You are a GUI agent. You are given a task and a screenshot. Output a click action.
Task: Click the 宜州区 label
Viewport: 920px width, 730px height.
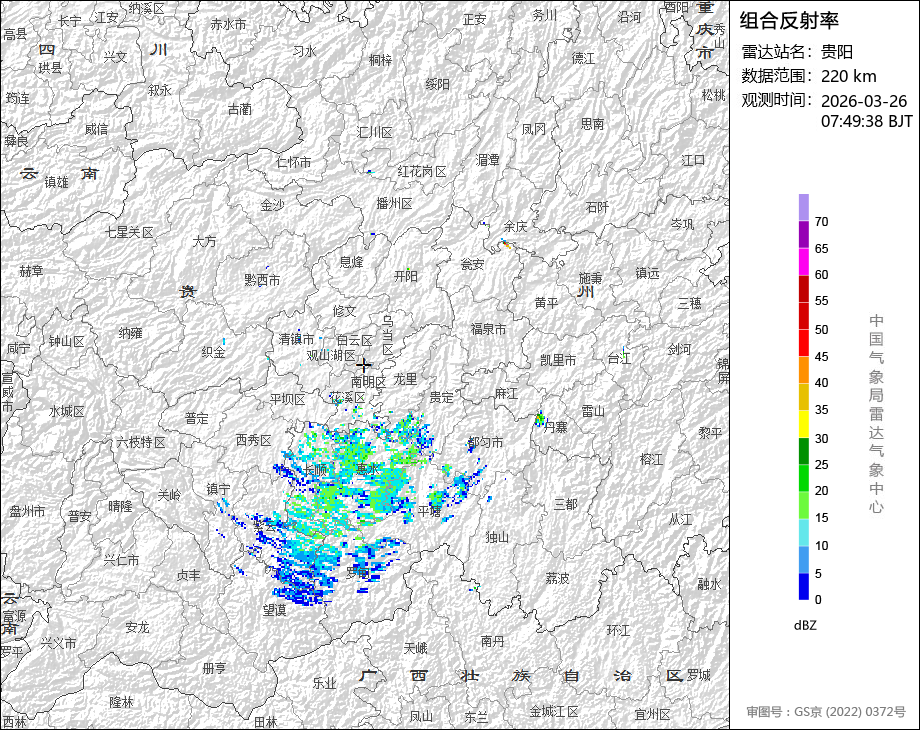[x=652, y=715]
